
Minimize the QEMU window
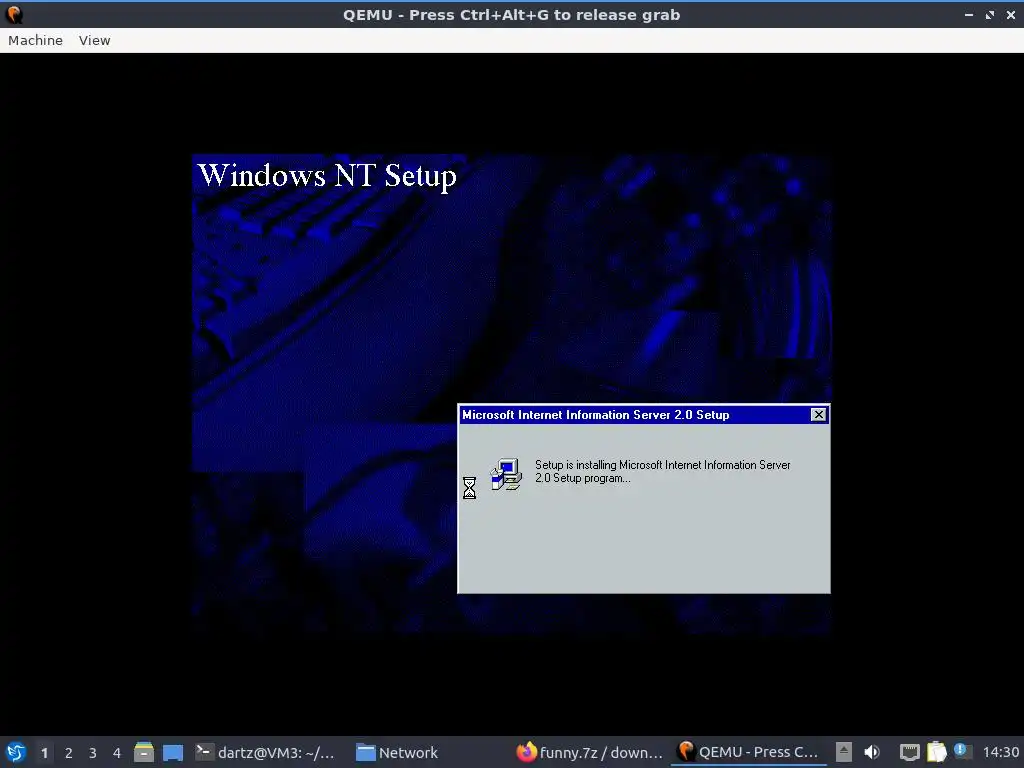point(968,14)
